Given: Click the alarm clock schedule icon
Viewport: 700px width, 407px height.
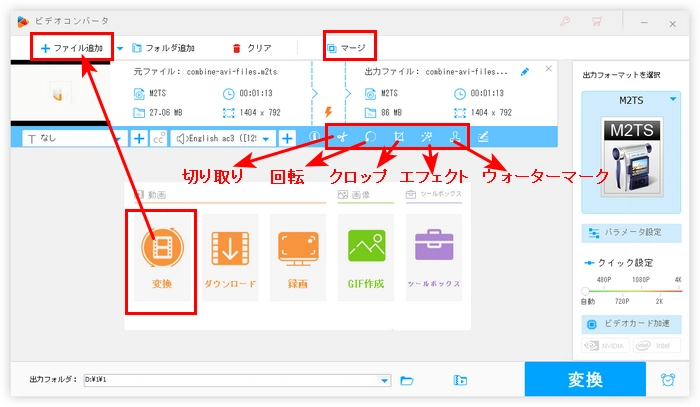Looking at the screenshot, I should tap(667, 380).
